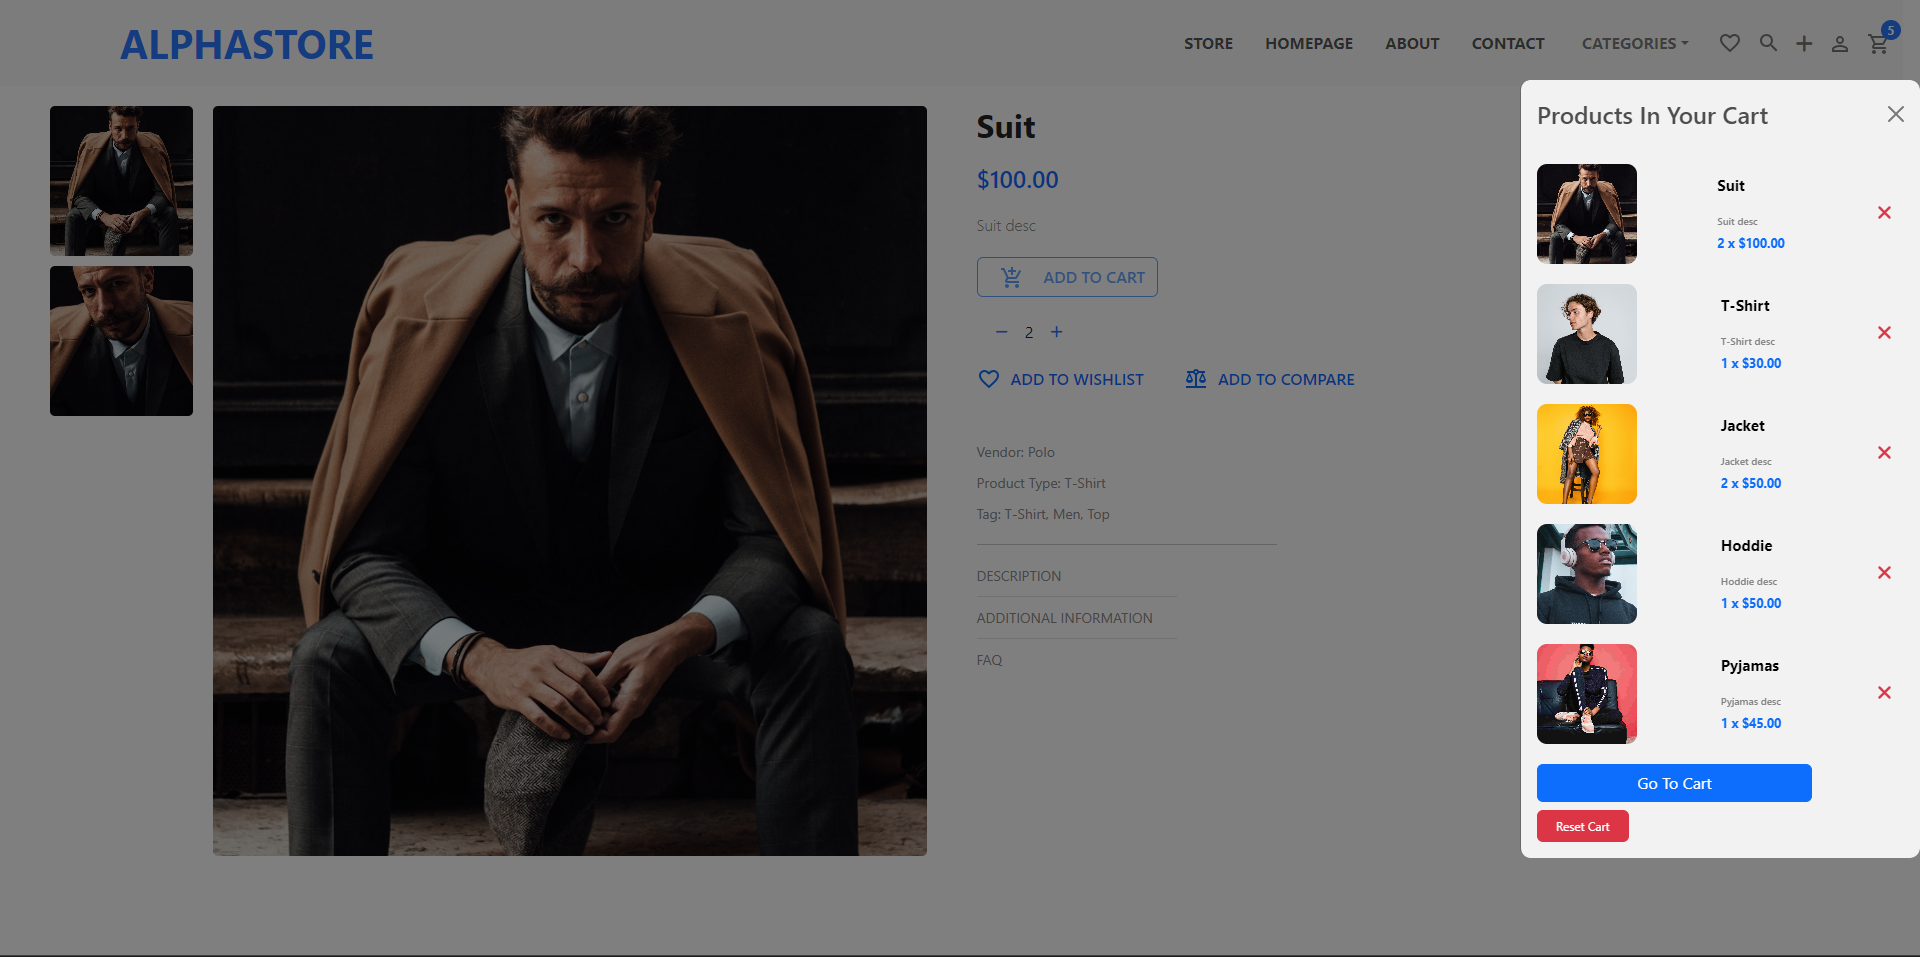Image resolution: width=1920 pixels, height=957 pixels.
Task: Remove the Jacket item from the cart
Action: (x=1884, y=452)
